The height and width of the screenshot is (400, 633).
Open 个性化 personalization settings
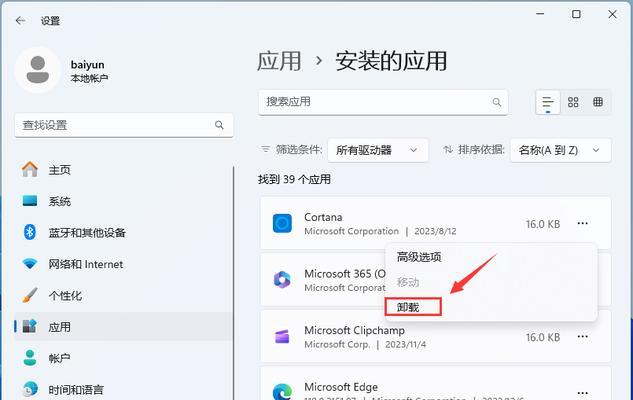coord(123,295)
